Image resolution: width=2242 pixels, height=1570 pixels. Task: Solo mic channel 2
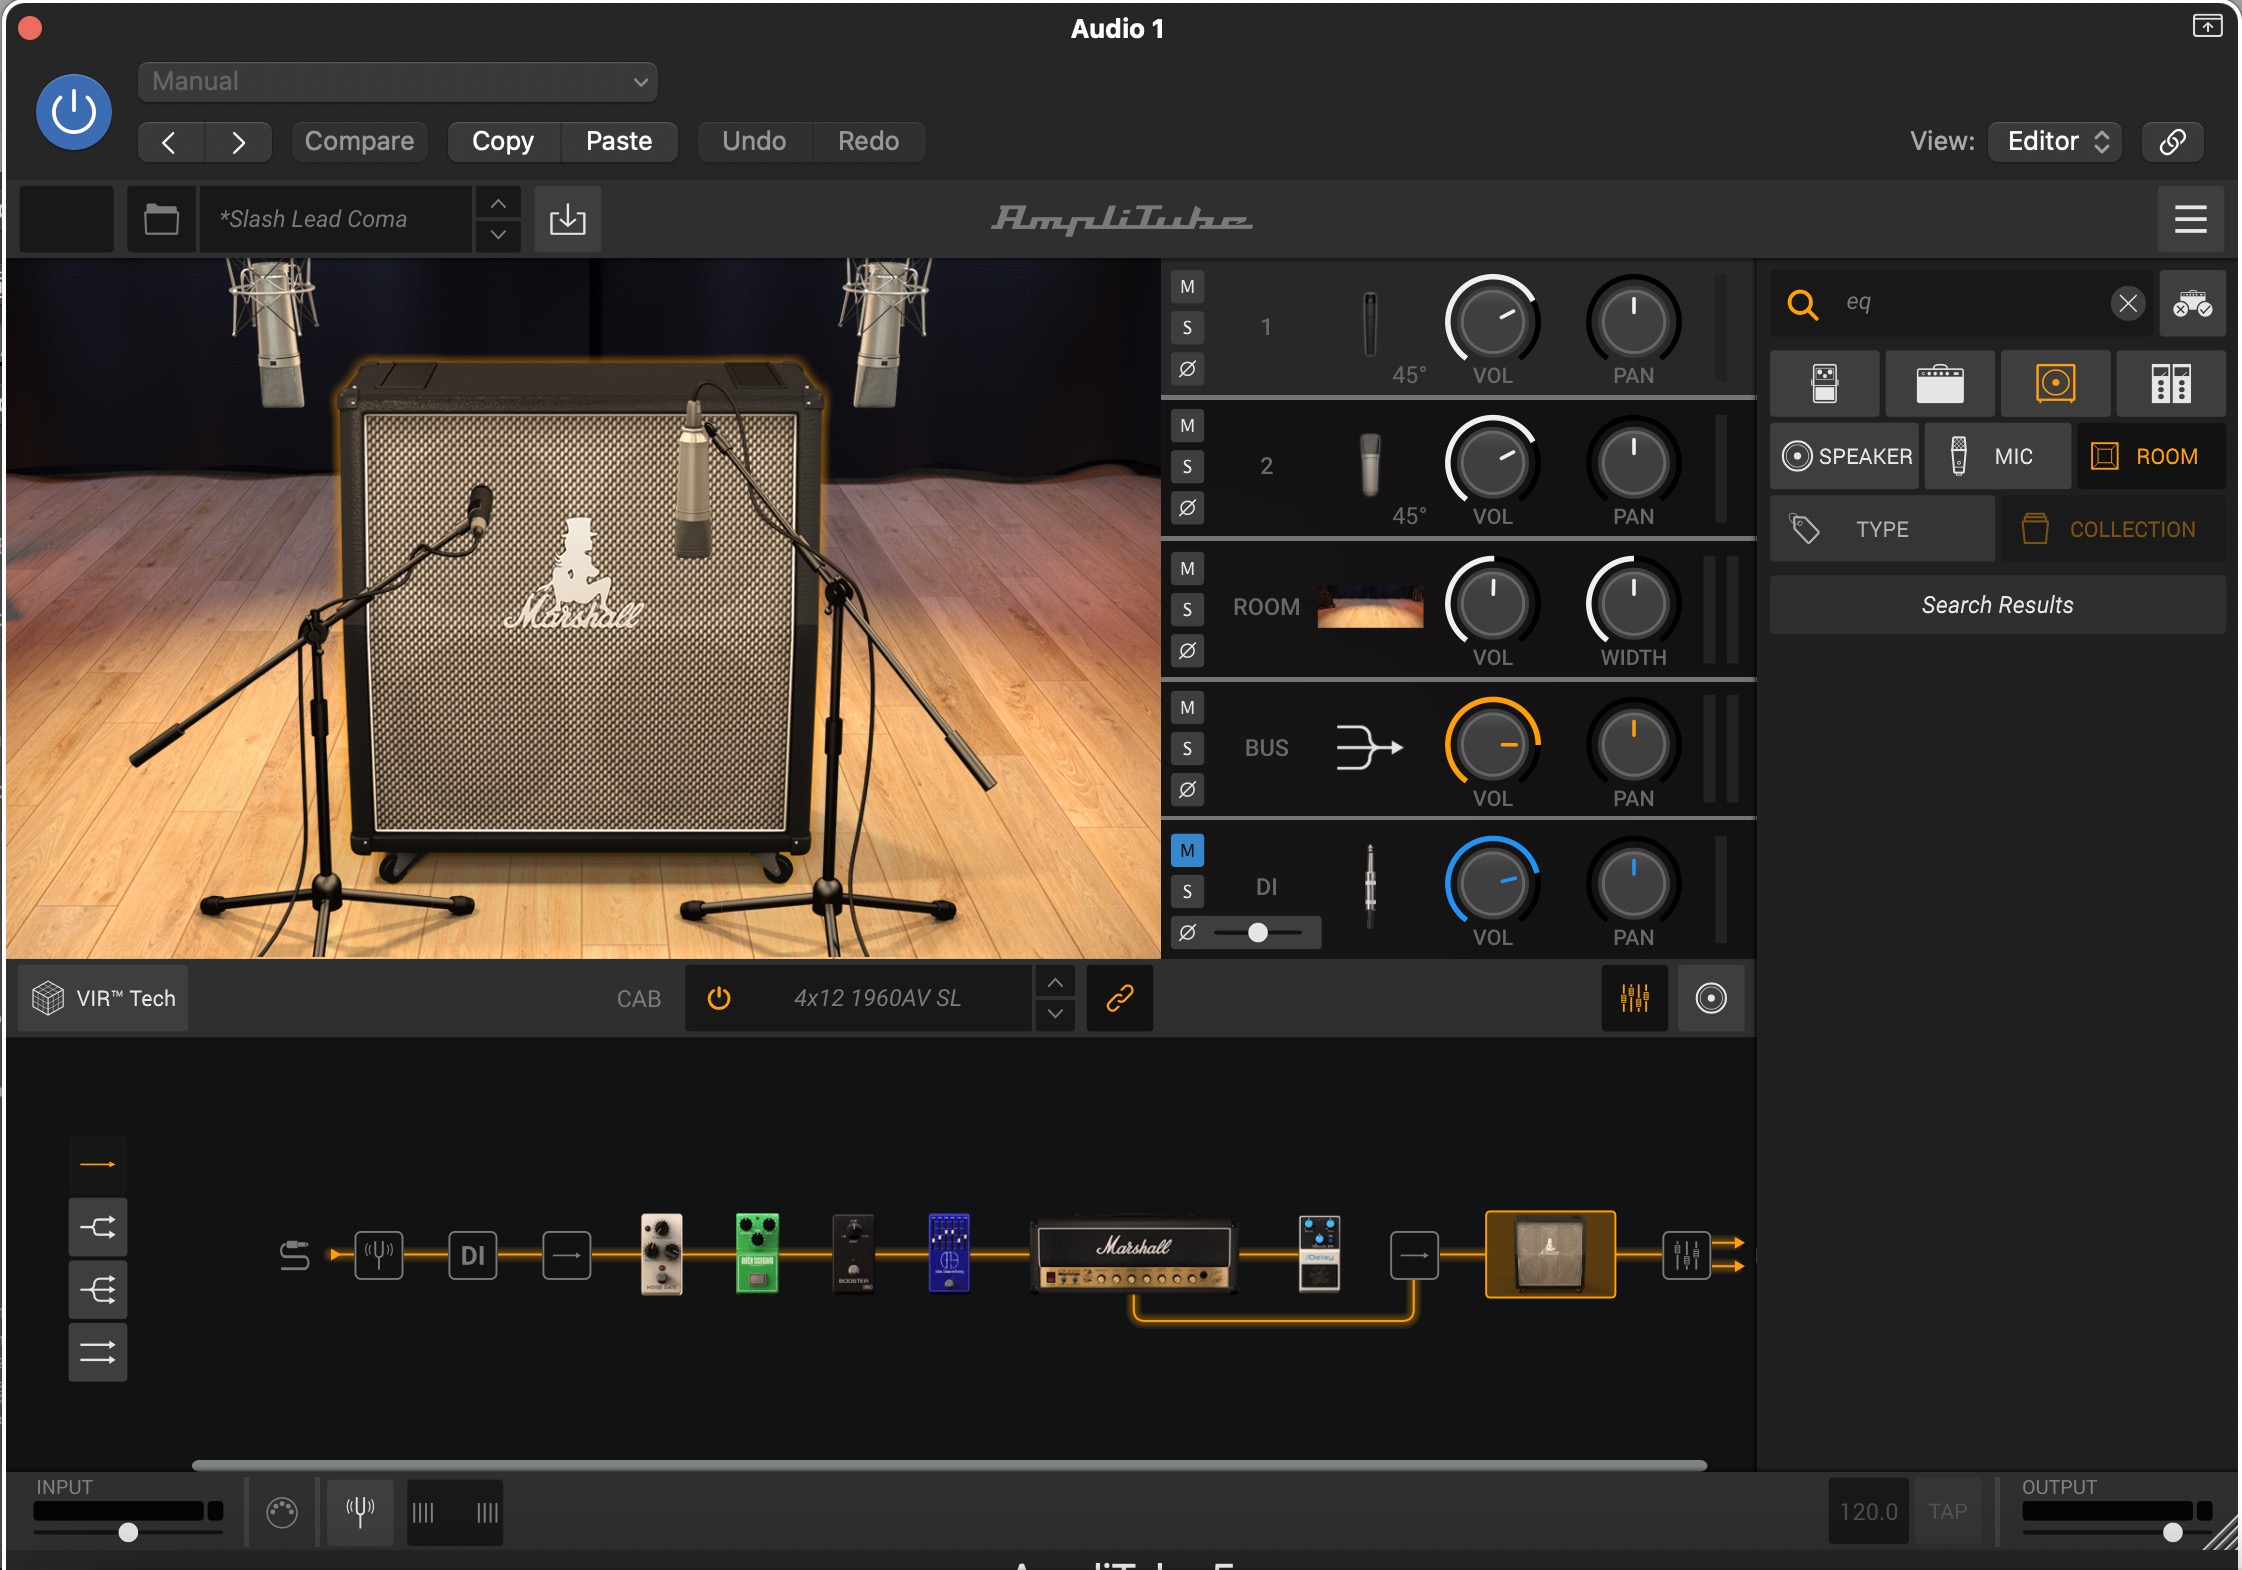click(1187, 467)
